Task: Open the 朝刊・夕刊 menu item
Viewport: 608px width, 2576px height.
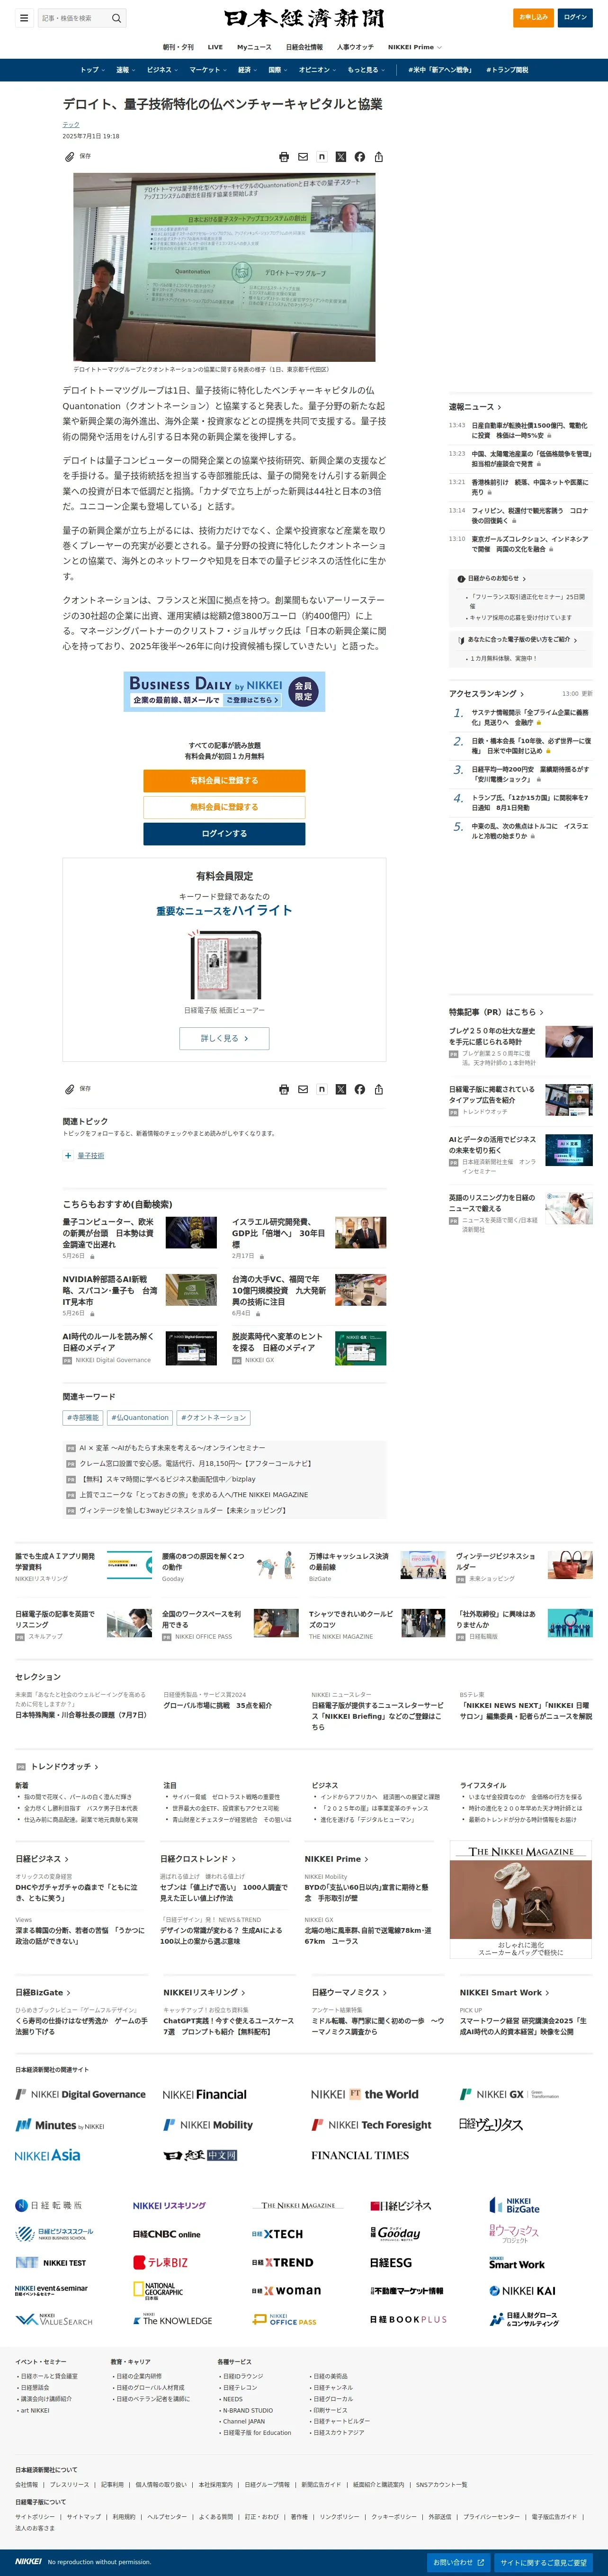Action: (x=178, y=47)
